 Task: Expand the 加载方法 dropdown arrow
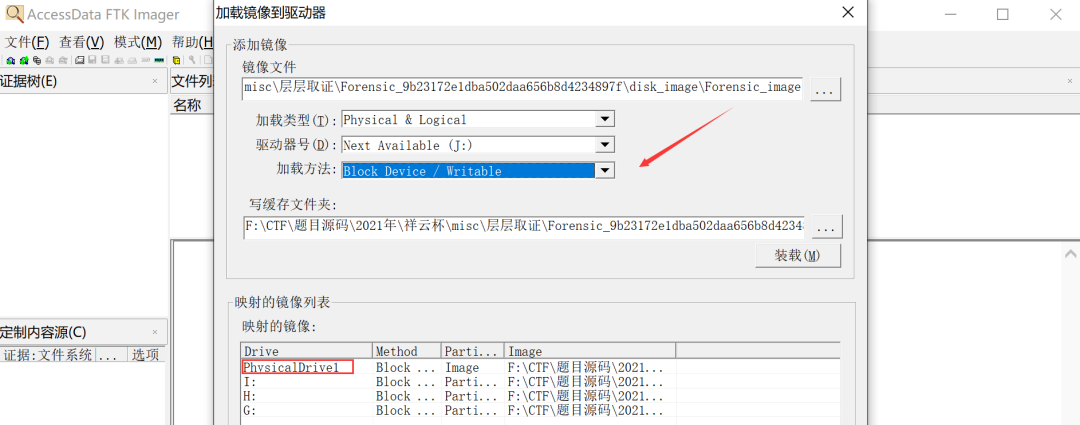pyautogui.click(x=604, y=170)
